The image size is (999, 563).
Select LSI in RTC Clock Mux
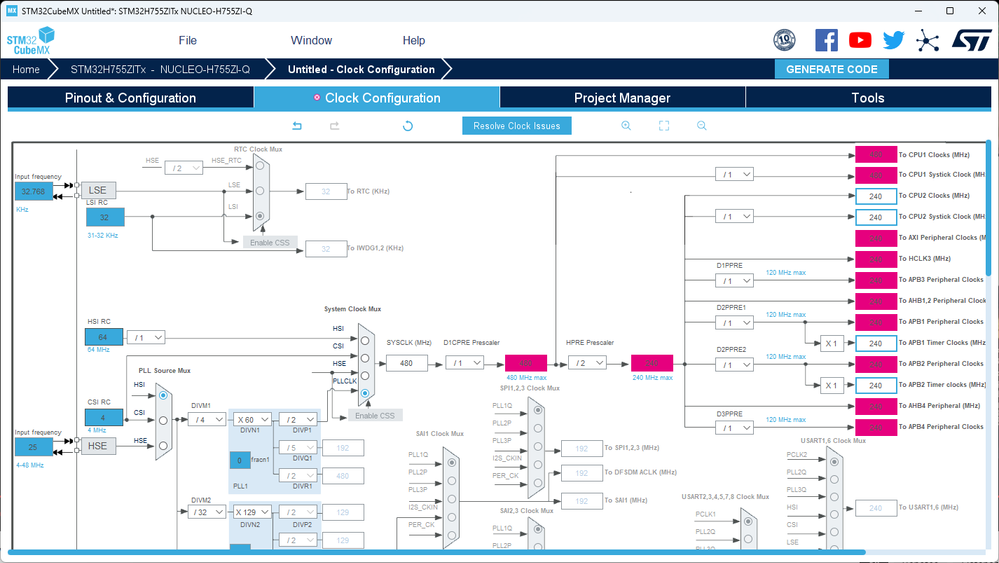260,216
